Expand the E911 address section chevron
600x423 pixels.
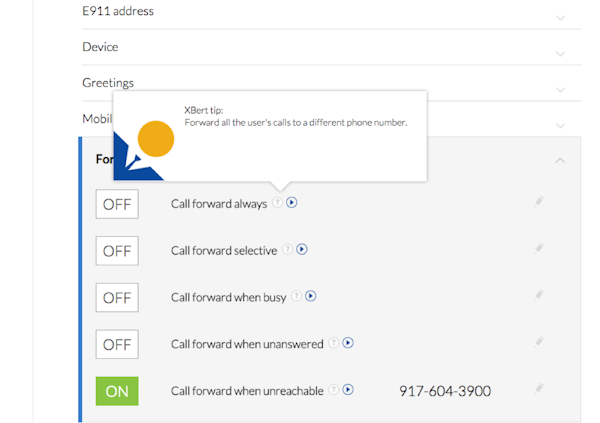(x=560, y=18)
